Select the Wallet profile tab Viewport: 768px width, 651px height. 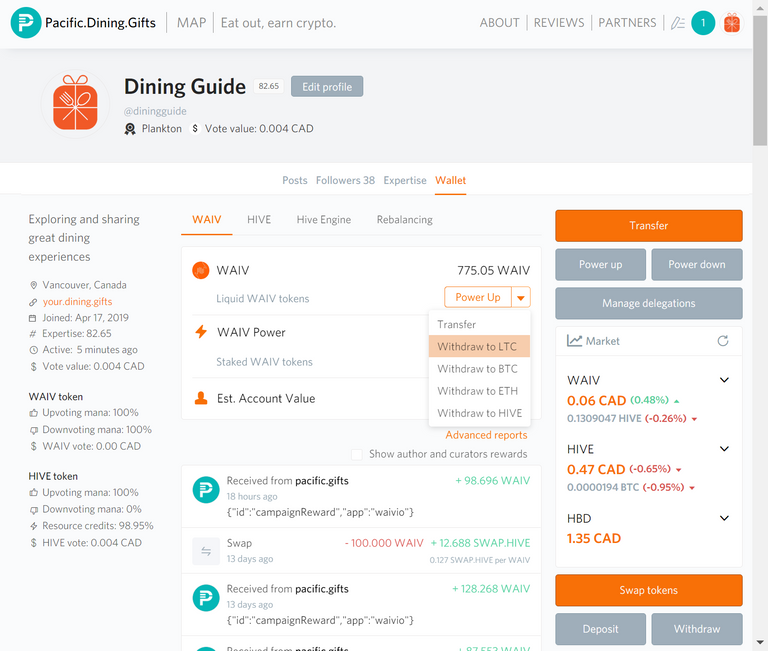pos(451,180)
